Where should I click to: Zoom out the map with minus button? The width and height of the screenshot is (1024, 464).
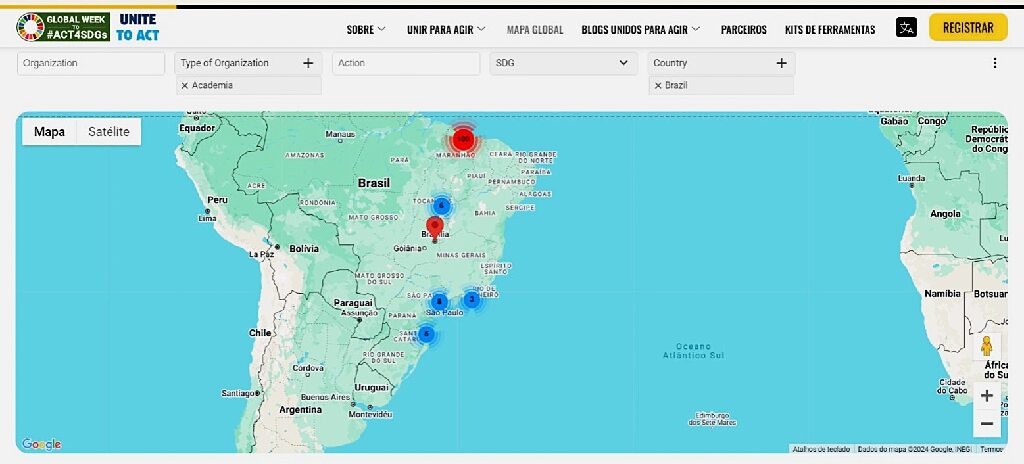987,424
